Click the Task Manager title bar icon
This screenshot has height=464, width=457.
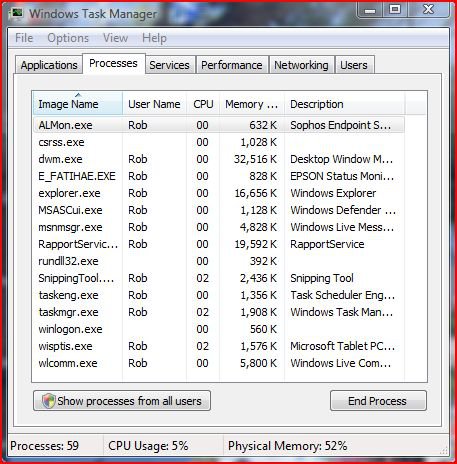(x=17, y=13)
